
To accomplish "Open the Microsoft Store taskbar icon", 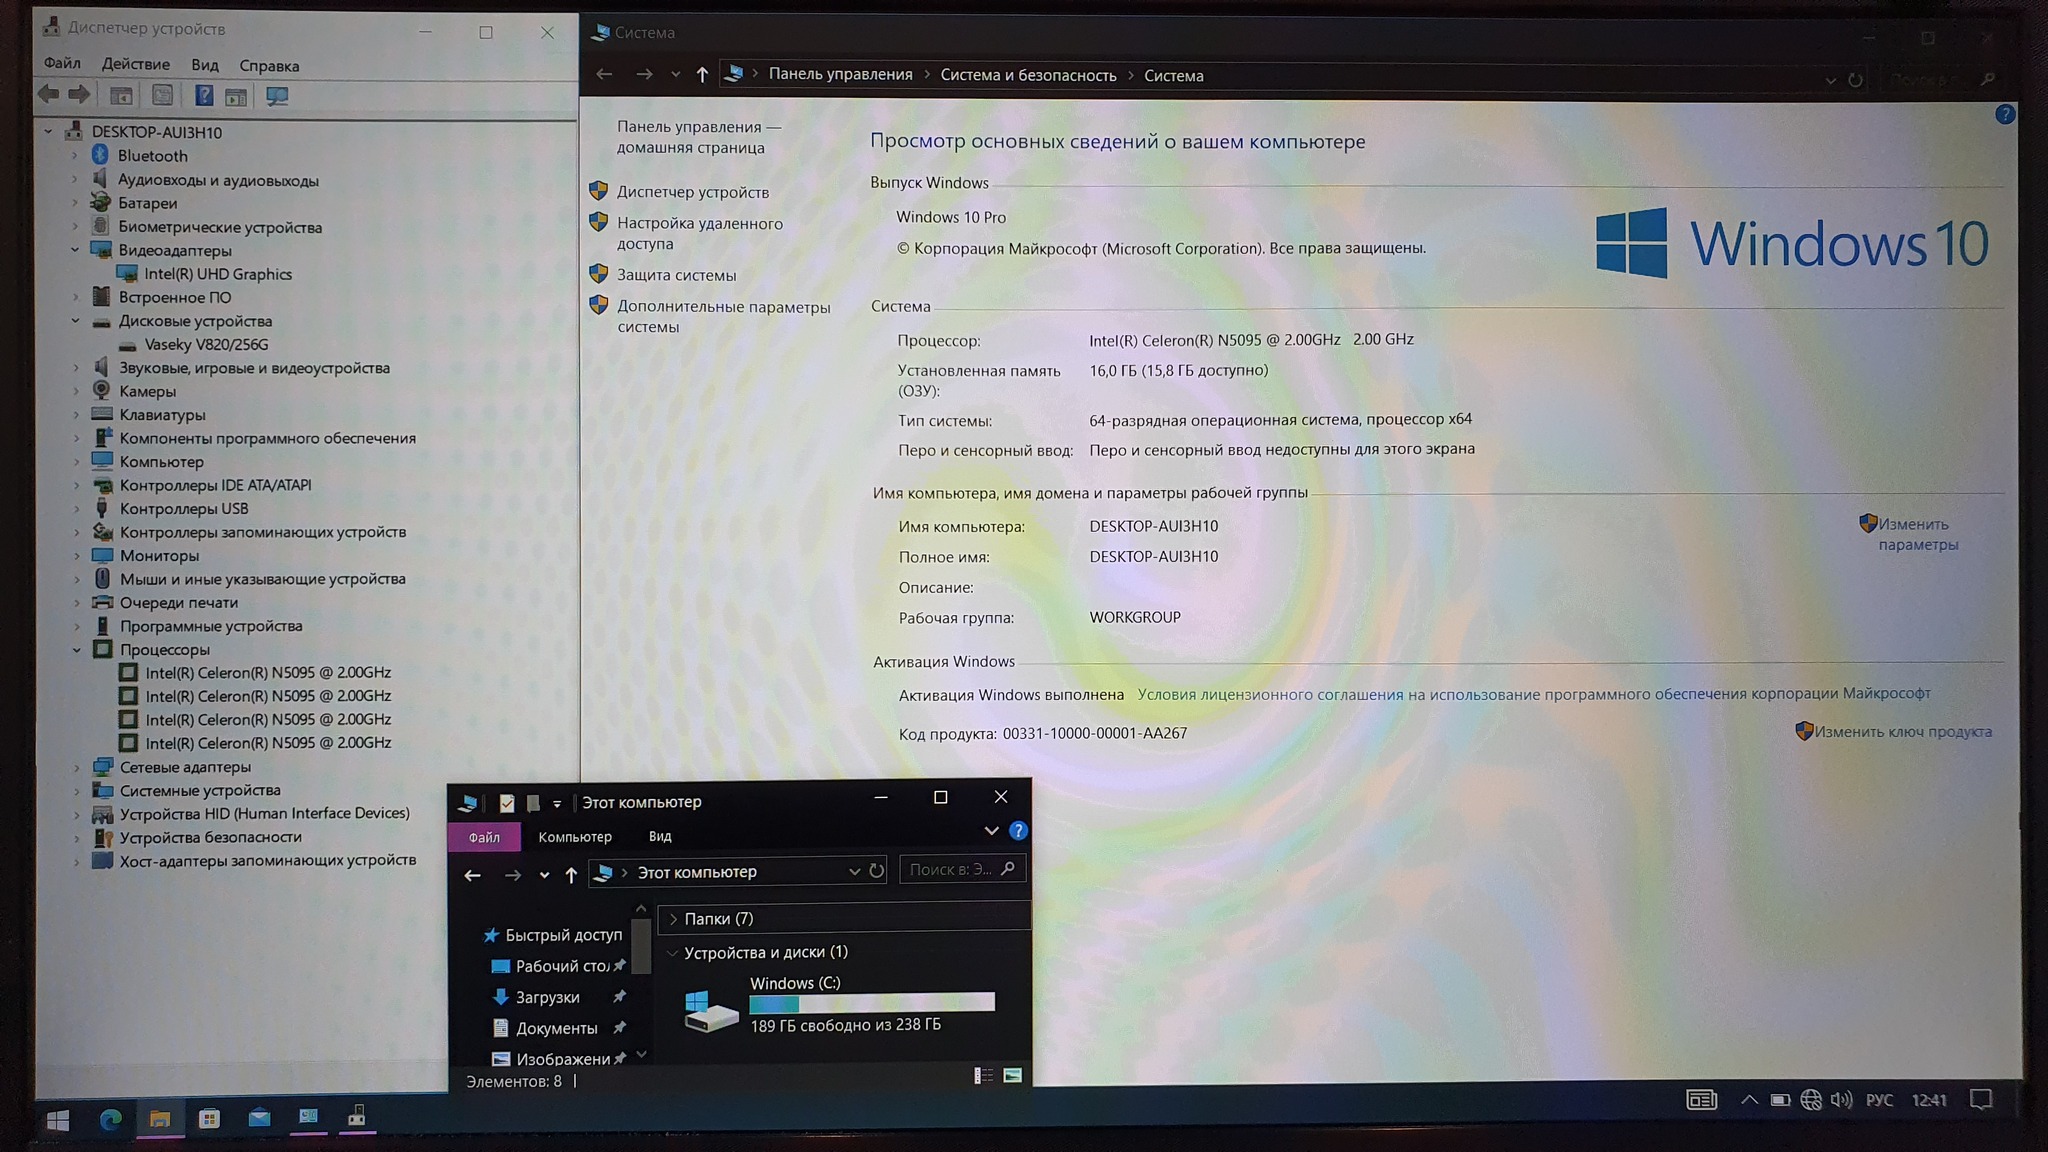I will tap(209, 1119).
